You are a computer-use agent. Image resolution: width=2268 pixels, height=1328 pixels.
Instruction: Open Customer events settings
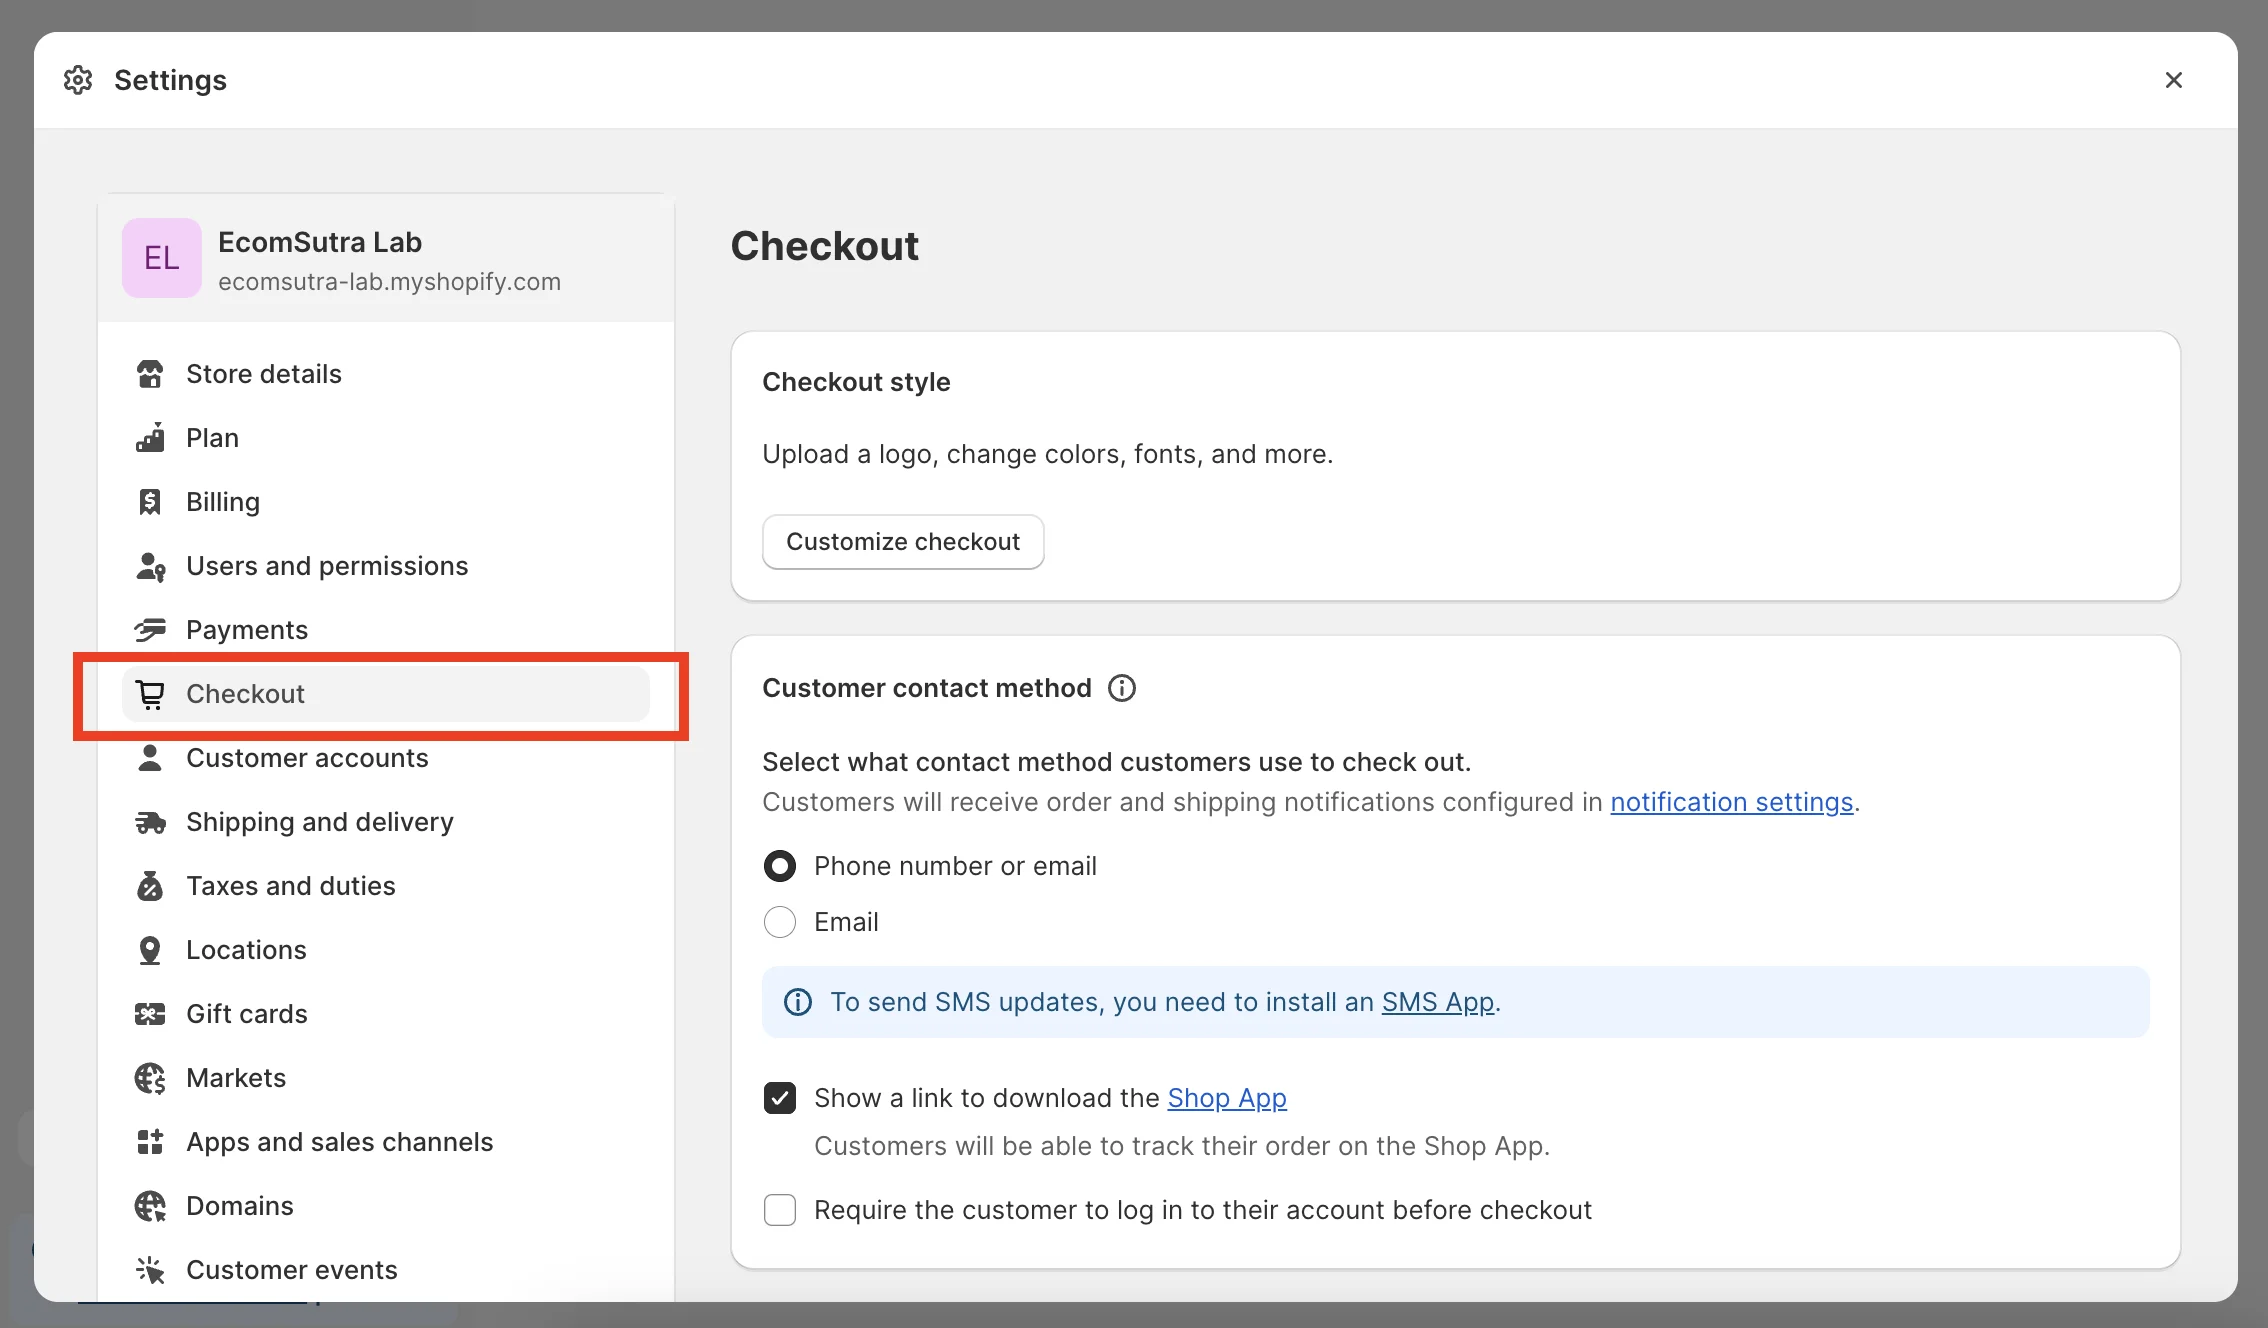click(386, 1270)
